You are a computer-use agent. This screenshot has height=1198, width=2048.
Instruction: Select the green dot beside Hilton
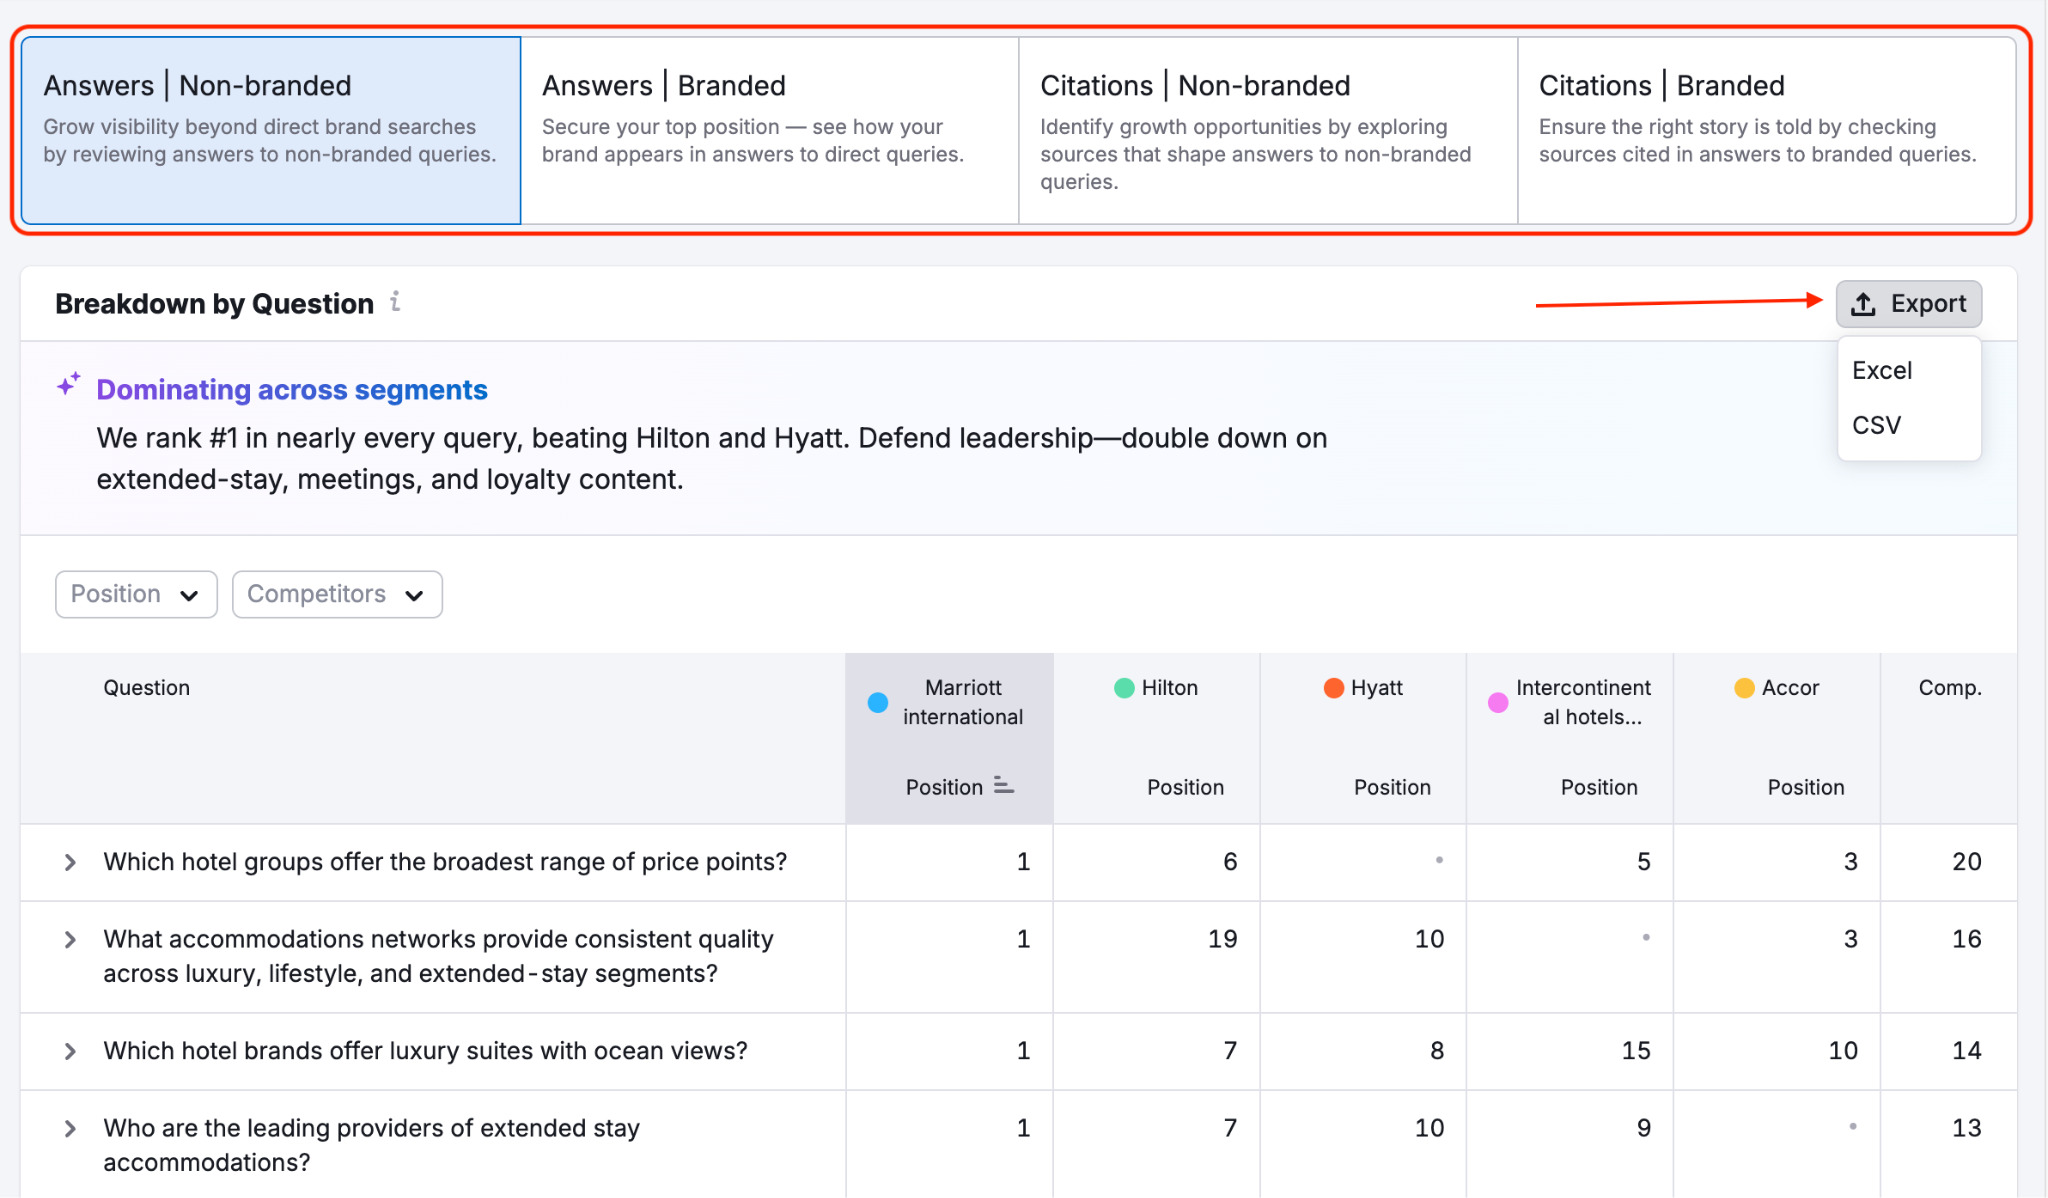[x=1122, y=687]
